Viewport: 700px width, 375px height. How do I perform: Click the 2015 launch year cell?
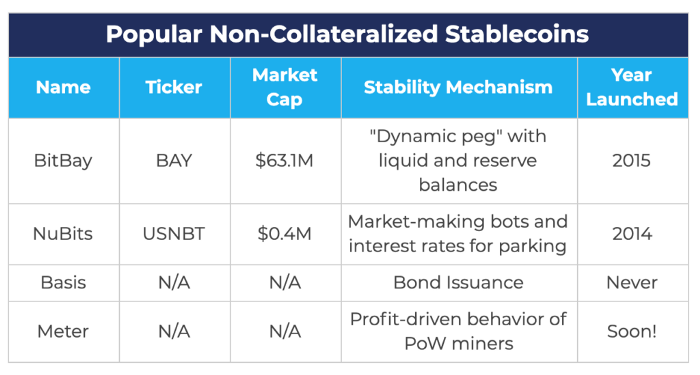coord(632,161)
